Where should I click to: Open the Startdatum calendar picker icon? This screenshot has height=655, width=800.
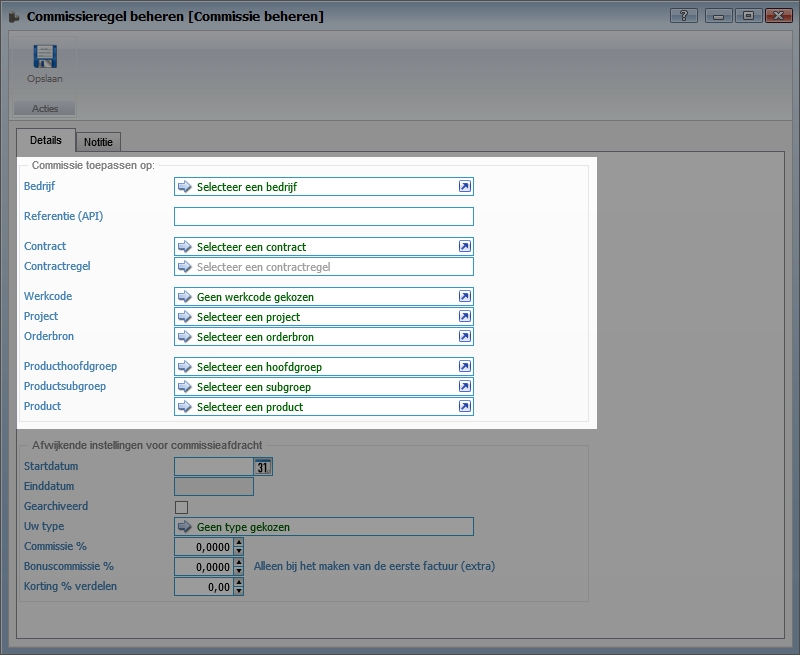click(x=263, y=467)
